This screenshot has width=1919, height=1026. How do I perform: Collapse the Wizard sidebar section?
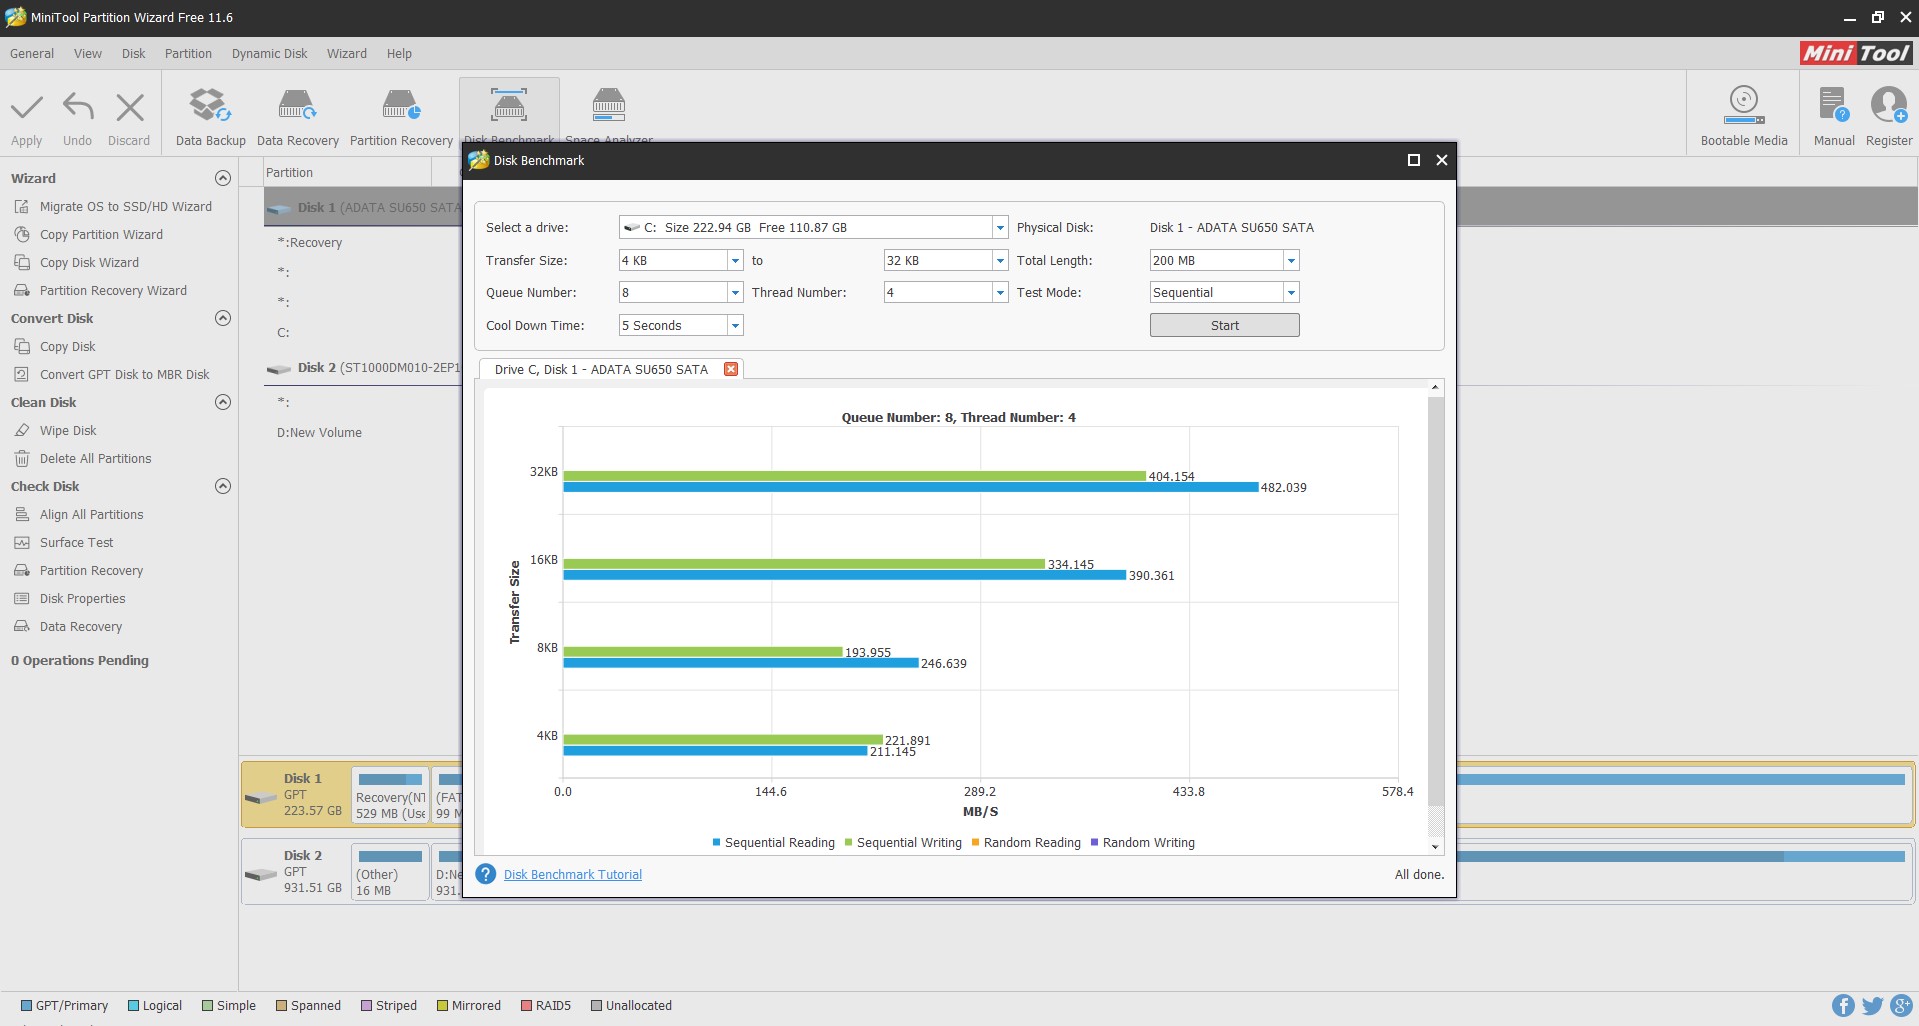[223, 178]
